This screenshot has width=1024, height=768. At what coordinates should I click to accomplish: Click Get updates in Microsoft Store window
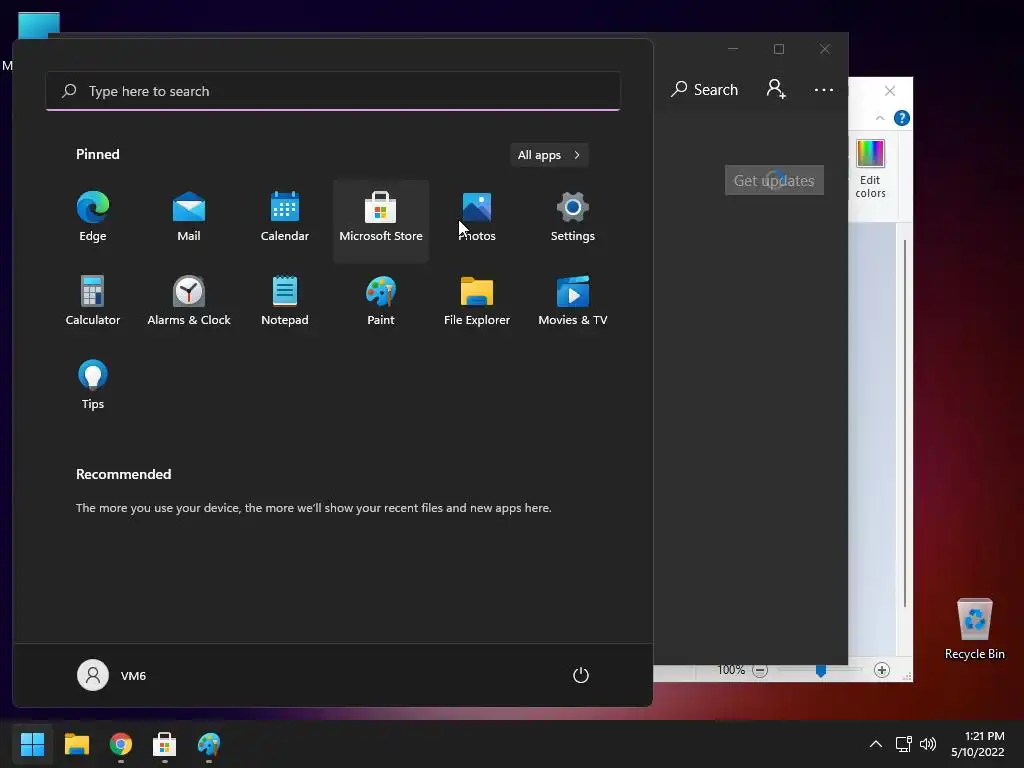coord(774,180)
